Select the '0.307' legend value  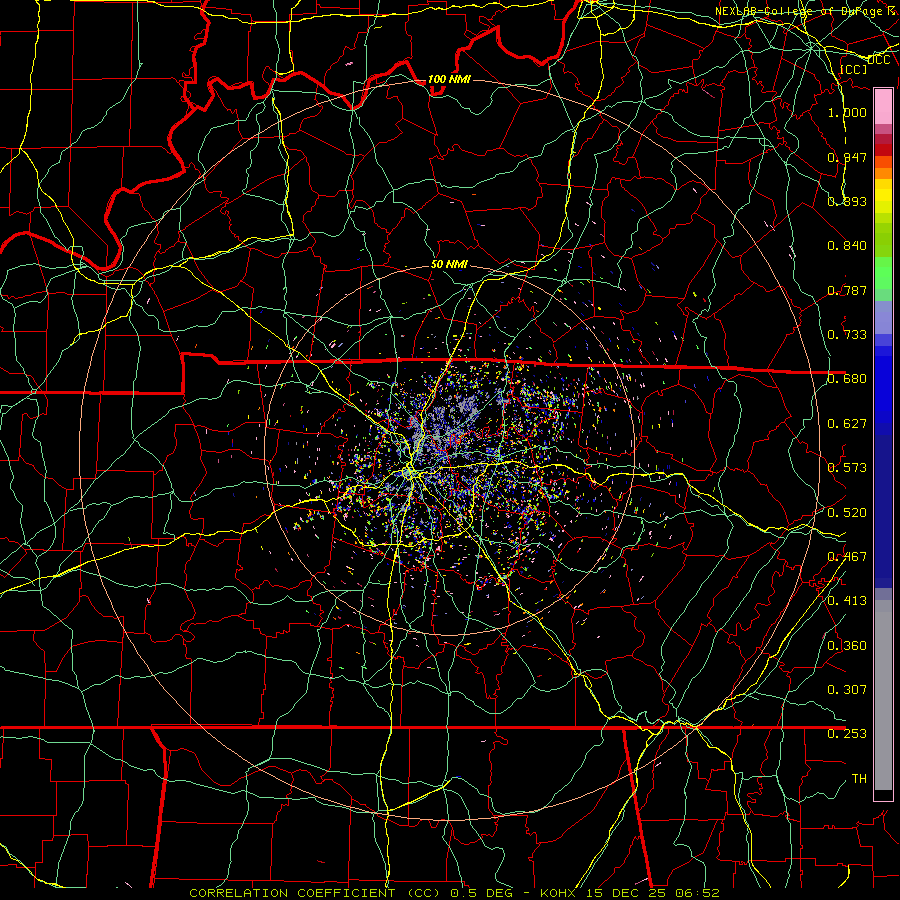[x=847, y=690]
